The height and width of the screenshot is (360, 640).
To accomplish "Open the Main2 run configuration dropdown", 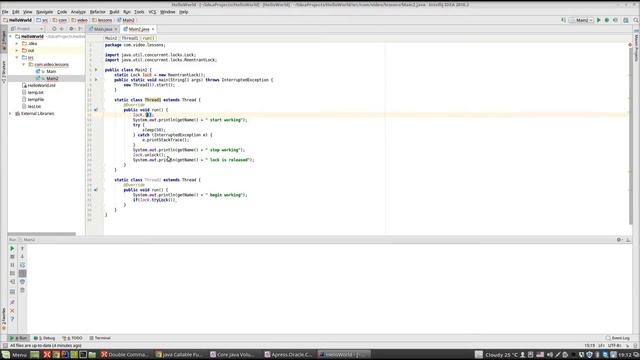I will coord(581,20).
